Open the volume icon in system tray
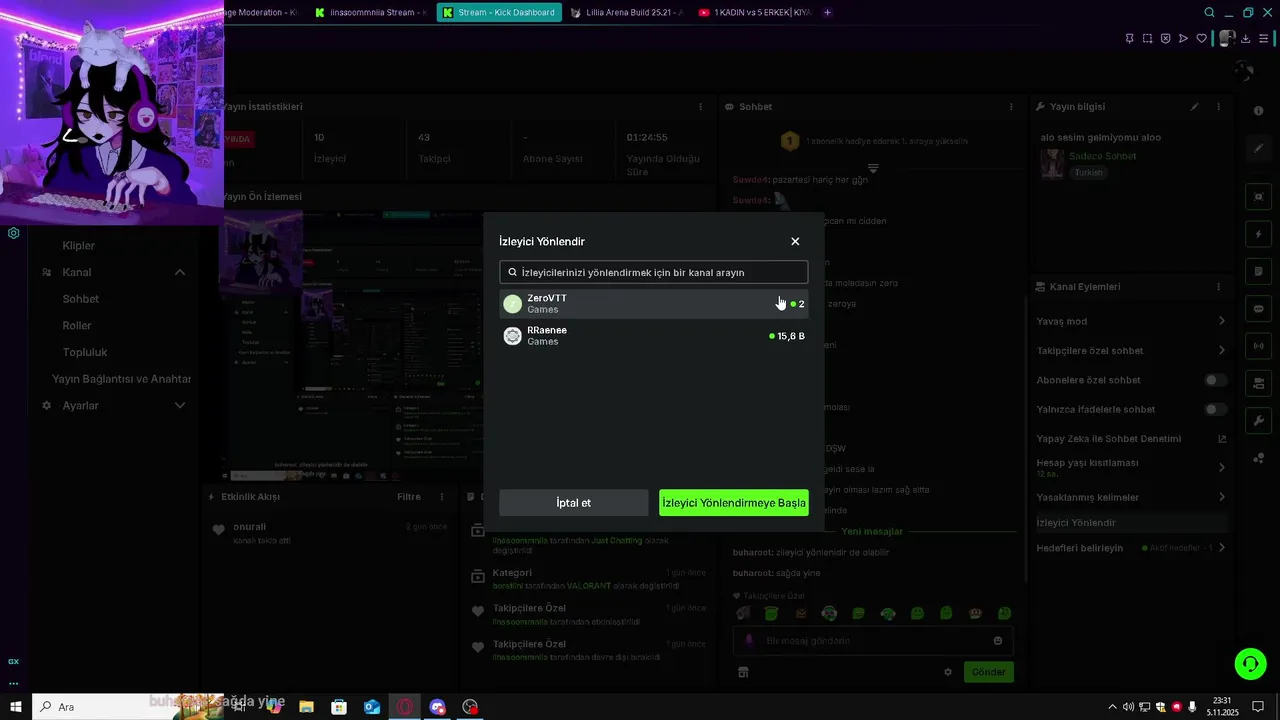 point(1128,707)
